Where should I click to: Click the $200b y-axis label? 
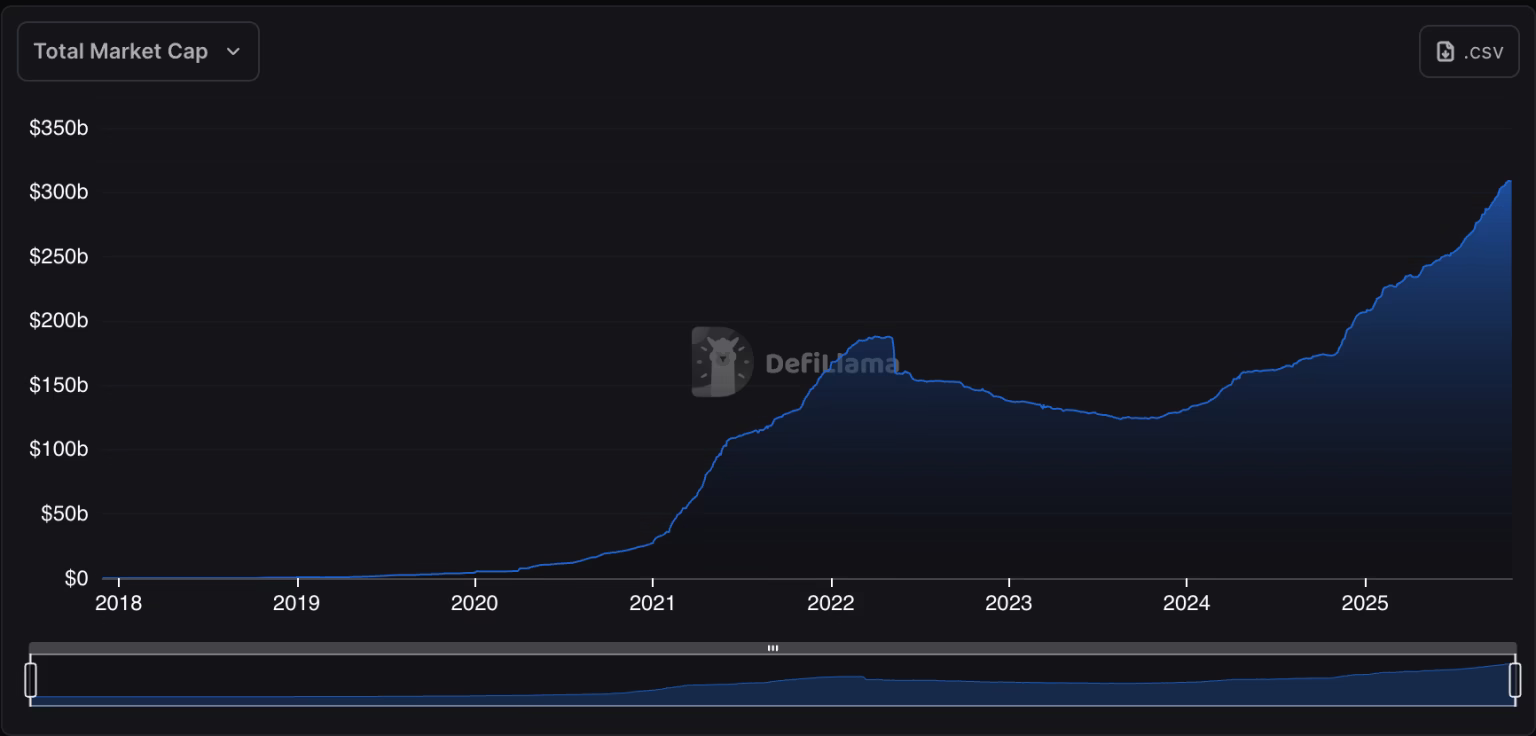click(x=59, y=321)
